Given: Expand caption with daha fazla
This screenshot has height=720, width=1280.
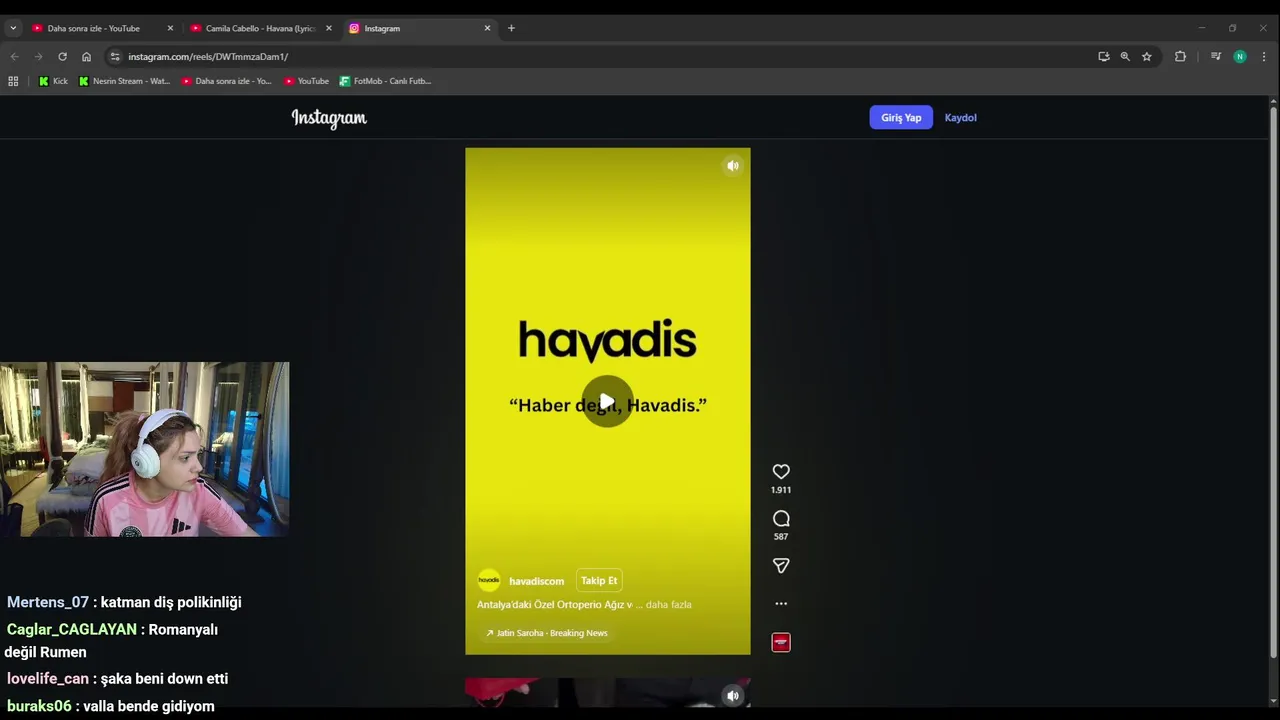Looking at the screenshot, I should (x=669, y=604).
